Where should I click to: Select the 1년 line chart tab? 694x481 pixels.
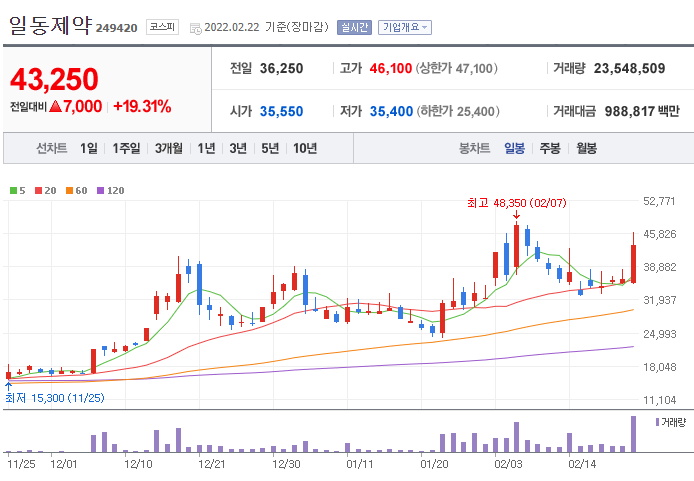point(206,148)
